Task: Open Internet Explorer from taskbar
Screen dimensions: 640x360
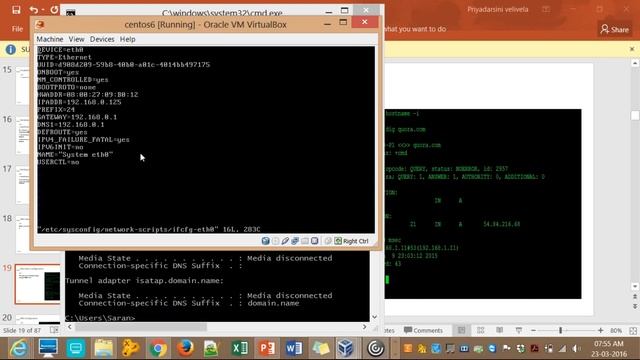Action: pos(18,348)
